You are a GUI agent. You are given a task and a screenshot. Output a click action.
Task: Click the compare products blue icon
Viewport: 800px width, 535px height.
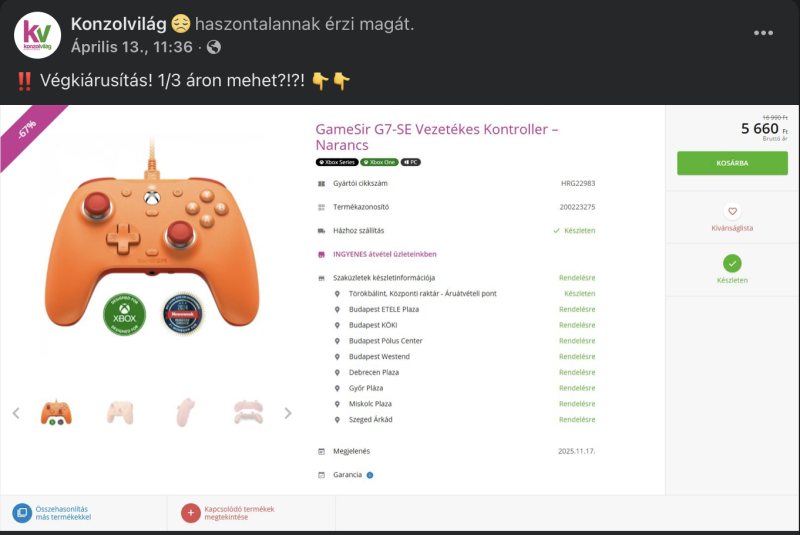(22, 513)
